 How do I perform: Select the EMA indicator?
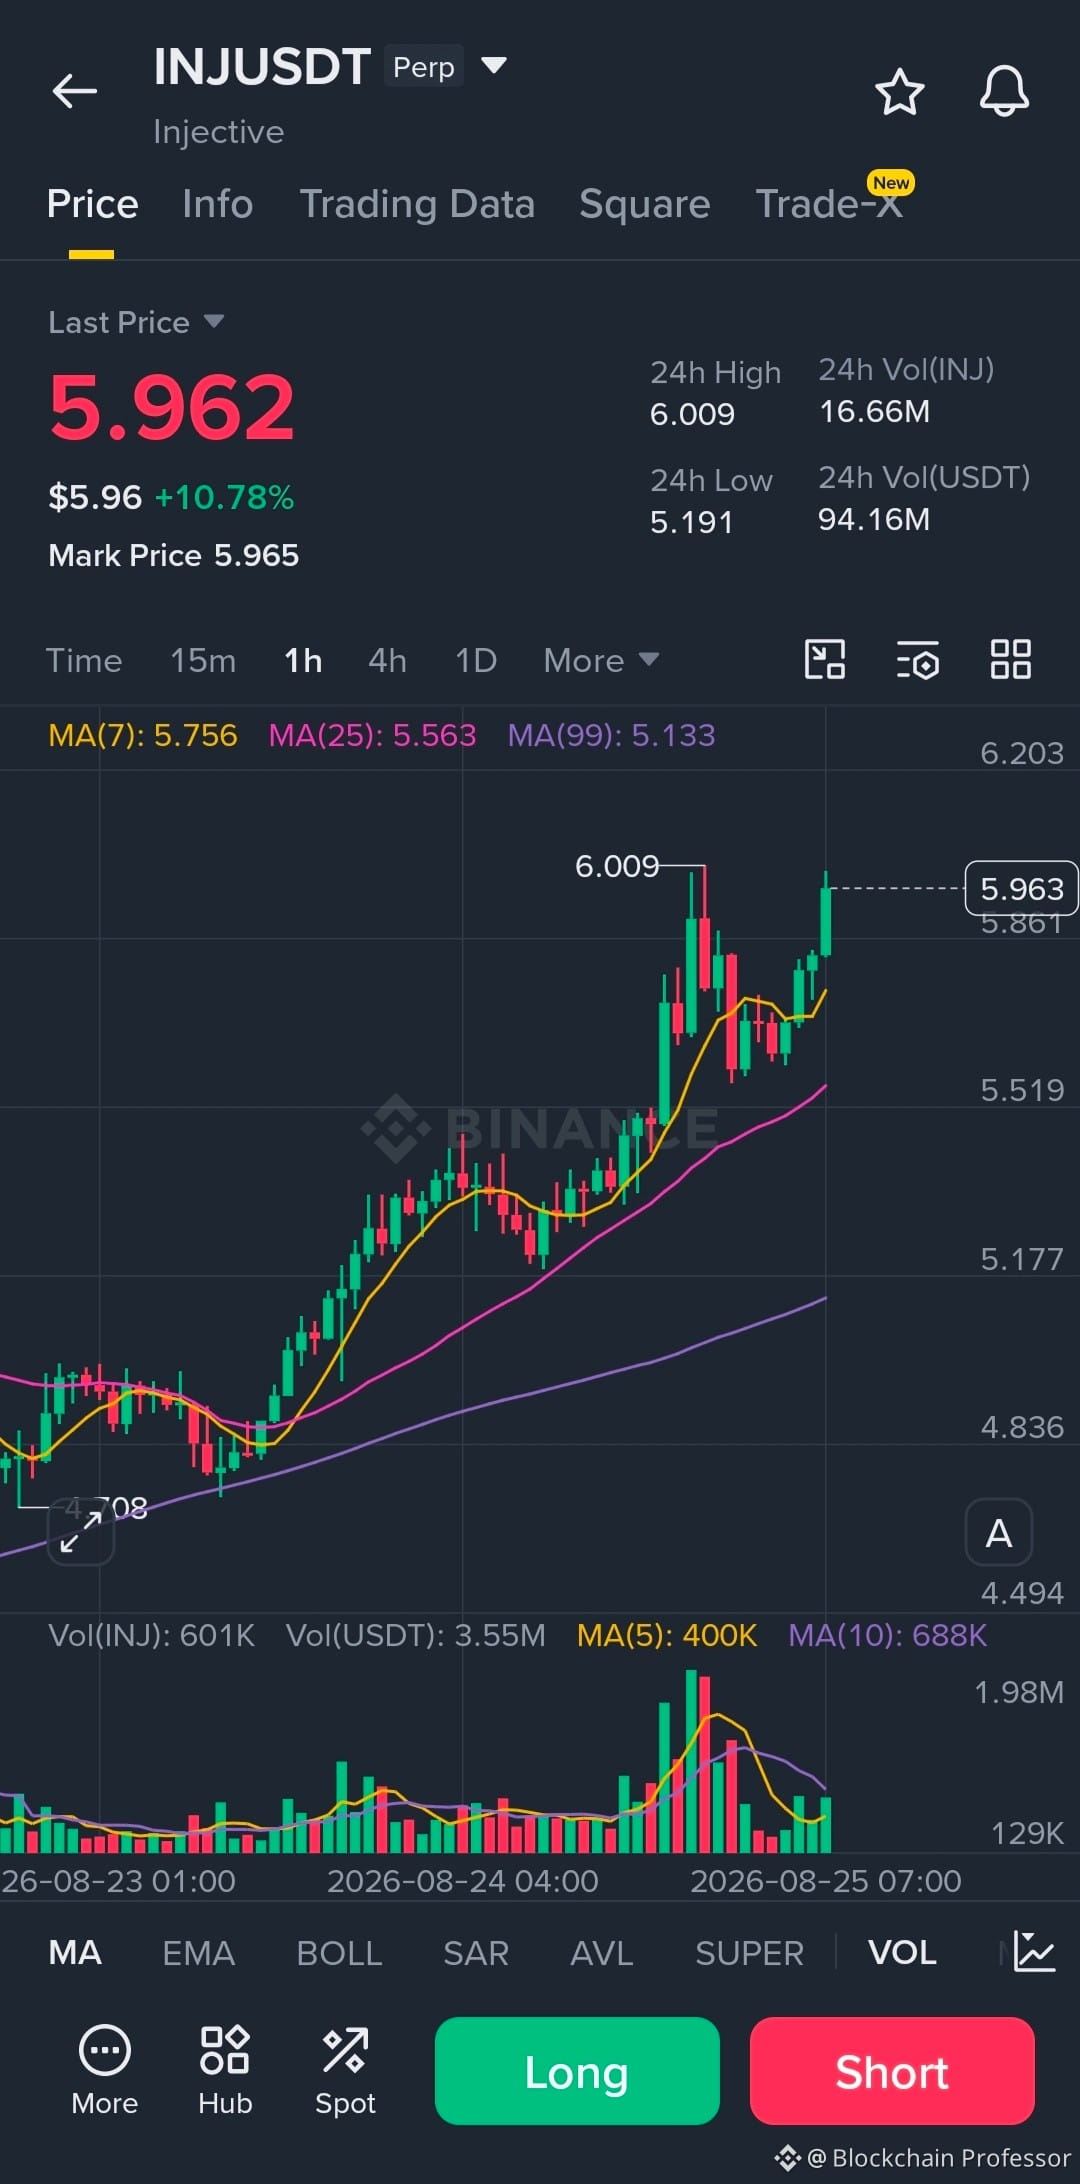tap(198, 1953)
